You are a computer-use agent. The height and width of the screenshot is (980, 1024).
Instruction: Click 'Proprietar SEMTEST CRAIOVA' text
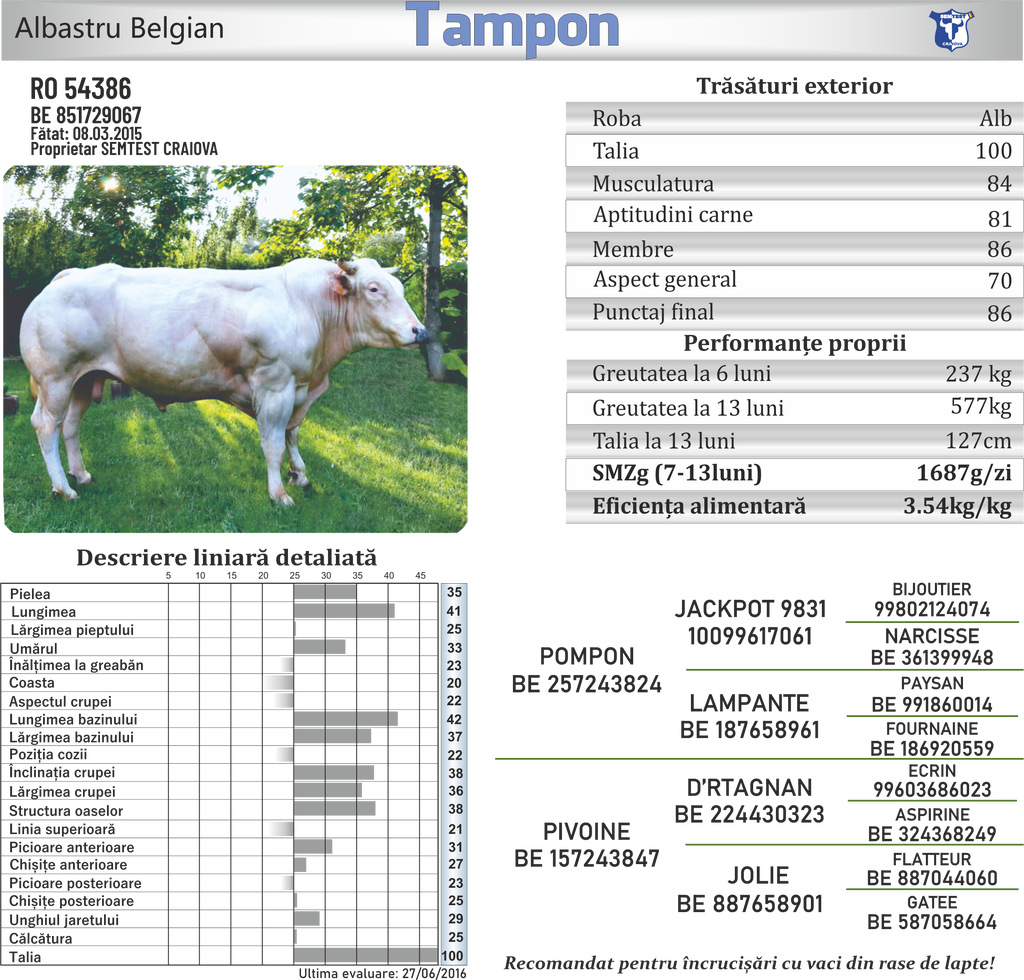pyautogui.click(x=124, y=149)
